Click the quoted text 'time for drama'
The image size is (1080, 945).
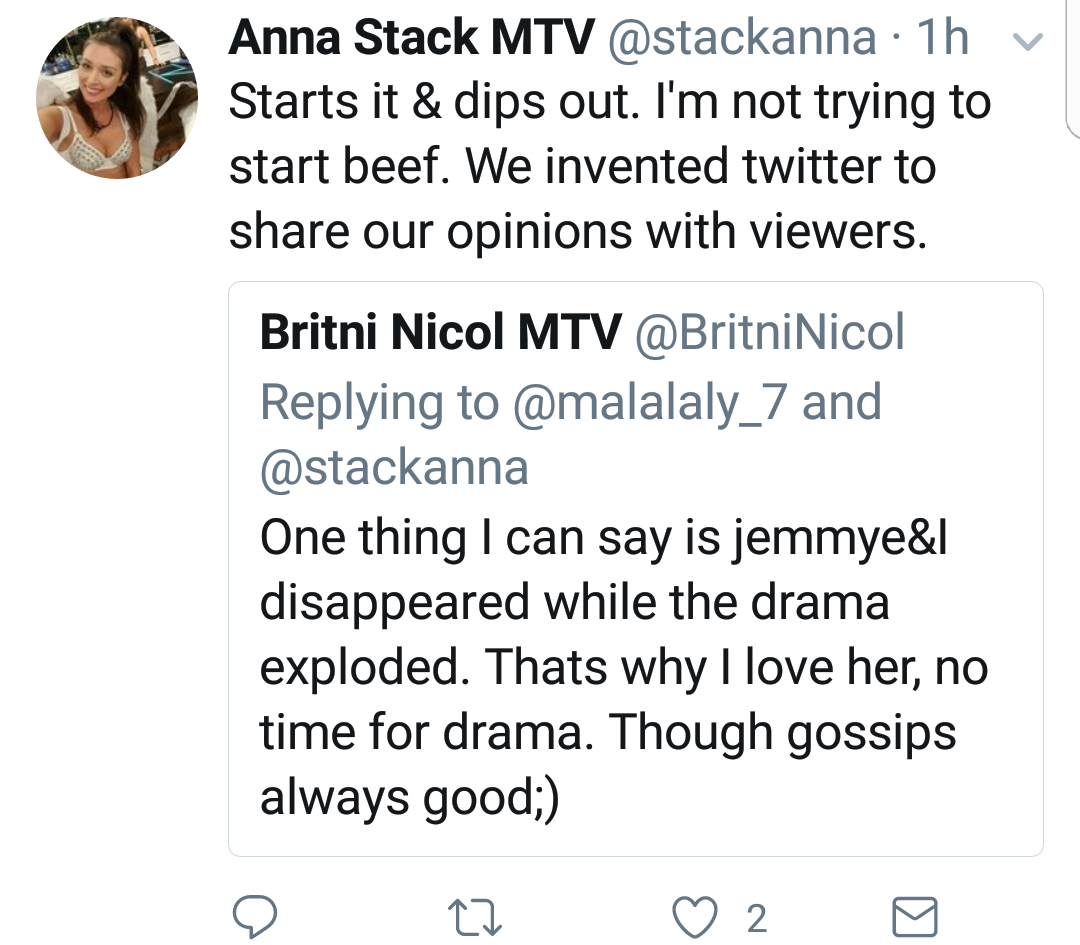pyautogui.click(x=421, y=732)
